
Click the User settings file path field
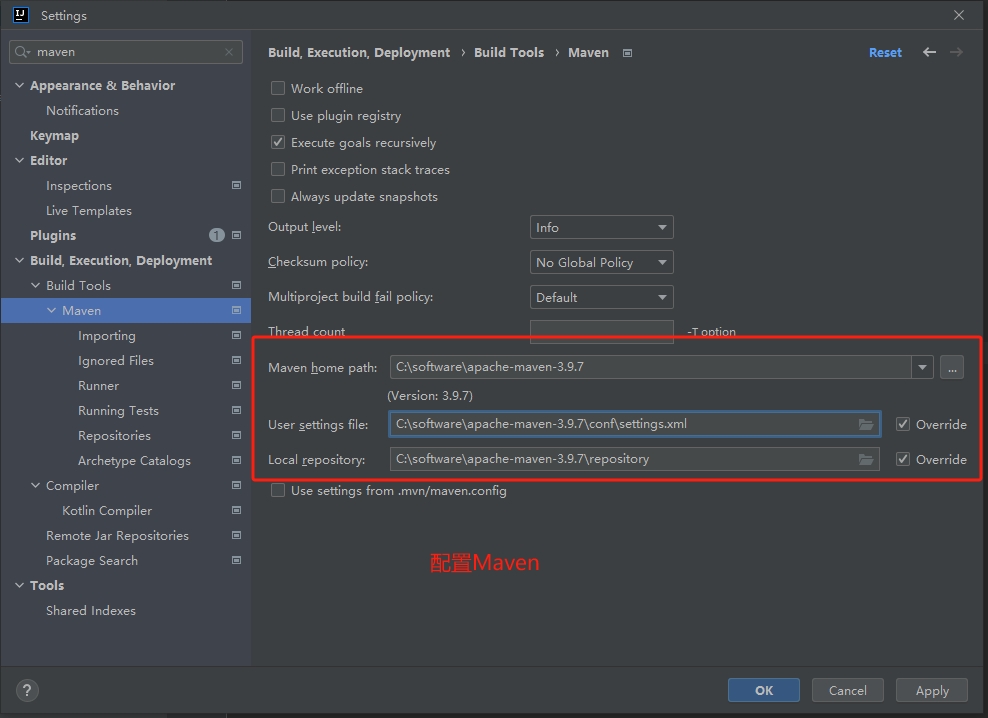(x=635, y=424)
